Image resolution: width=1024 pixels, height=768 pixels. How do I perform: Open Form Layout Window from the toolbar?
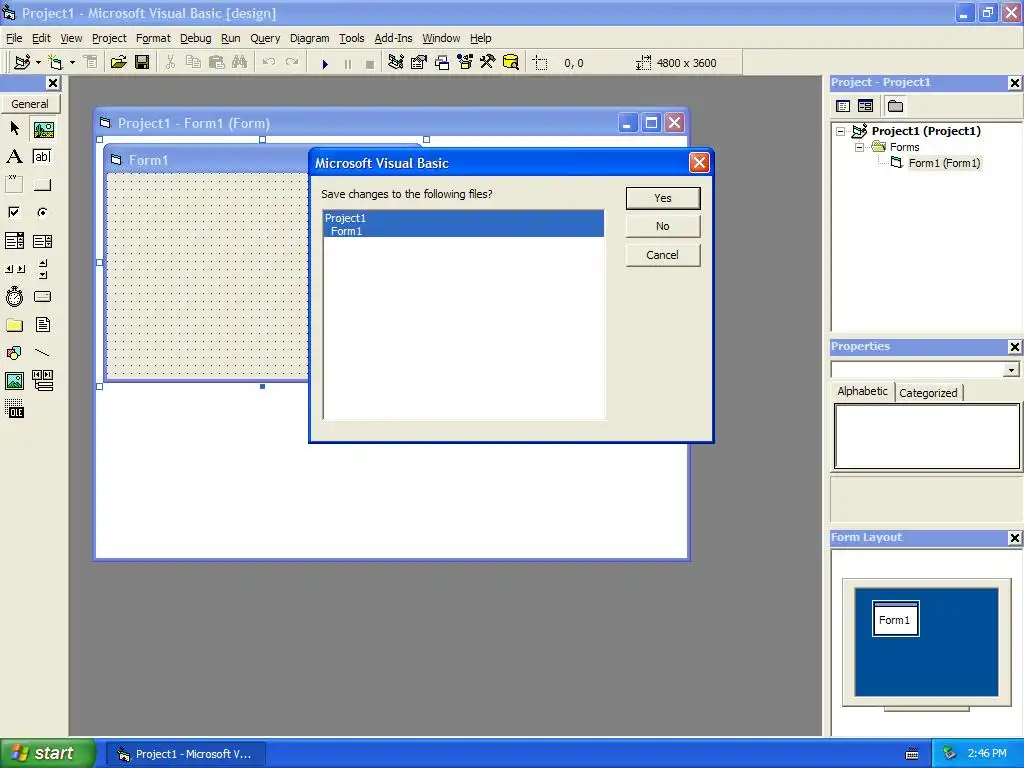pos(442,63)
